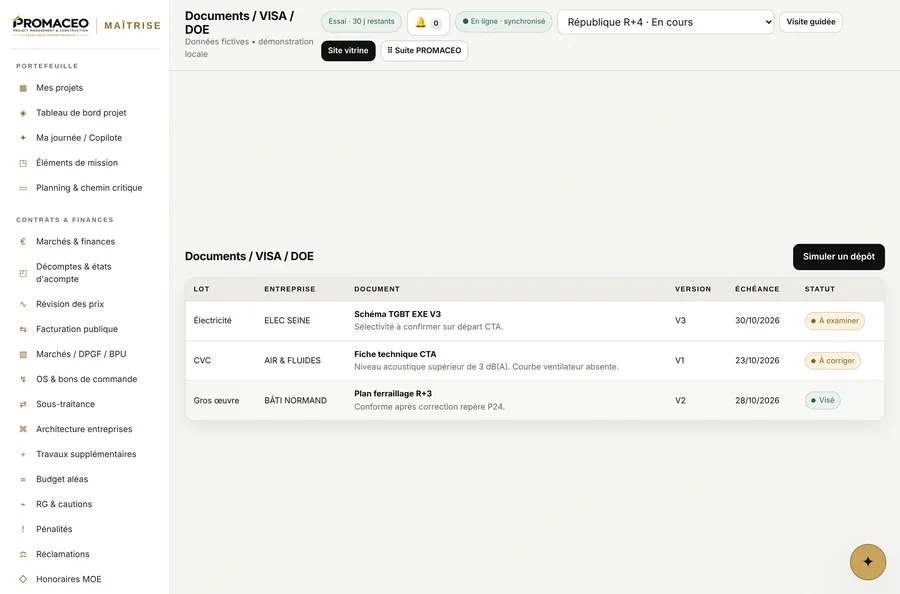Screen dimensions: 900x594
Task: Select the Plan ferraillage R+3 document
Action: coord(393,394)
